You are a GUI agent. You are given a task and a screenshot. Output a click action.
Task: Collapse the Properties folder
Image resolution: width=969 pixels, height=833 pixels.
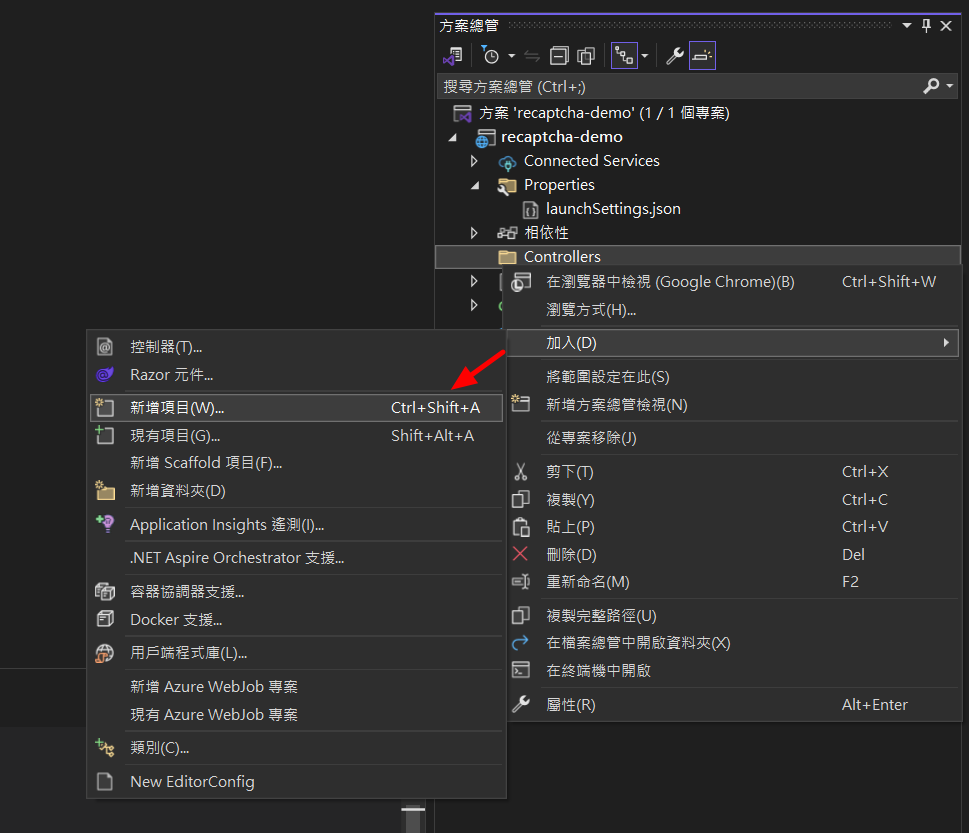coord(475,185)
